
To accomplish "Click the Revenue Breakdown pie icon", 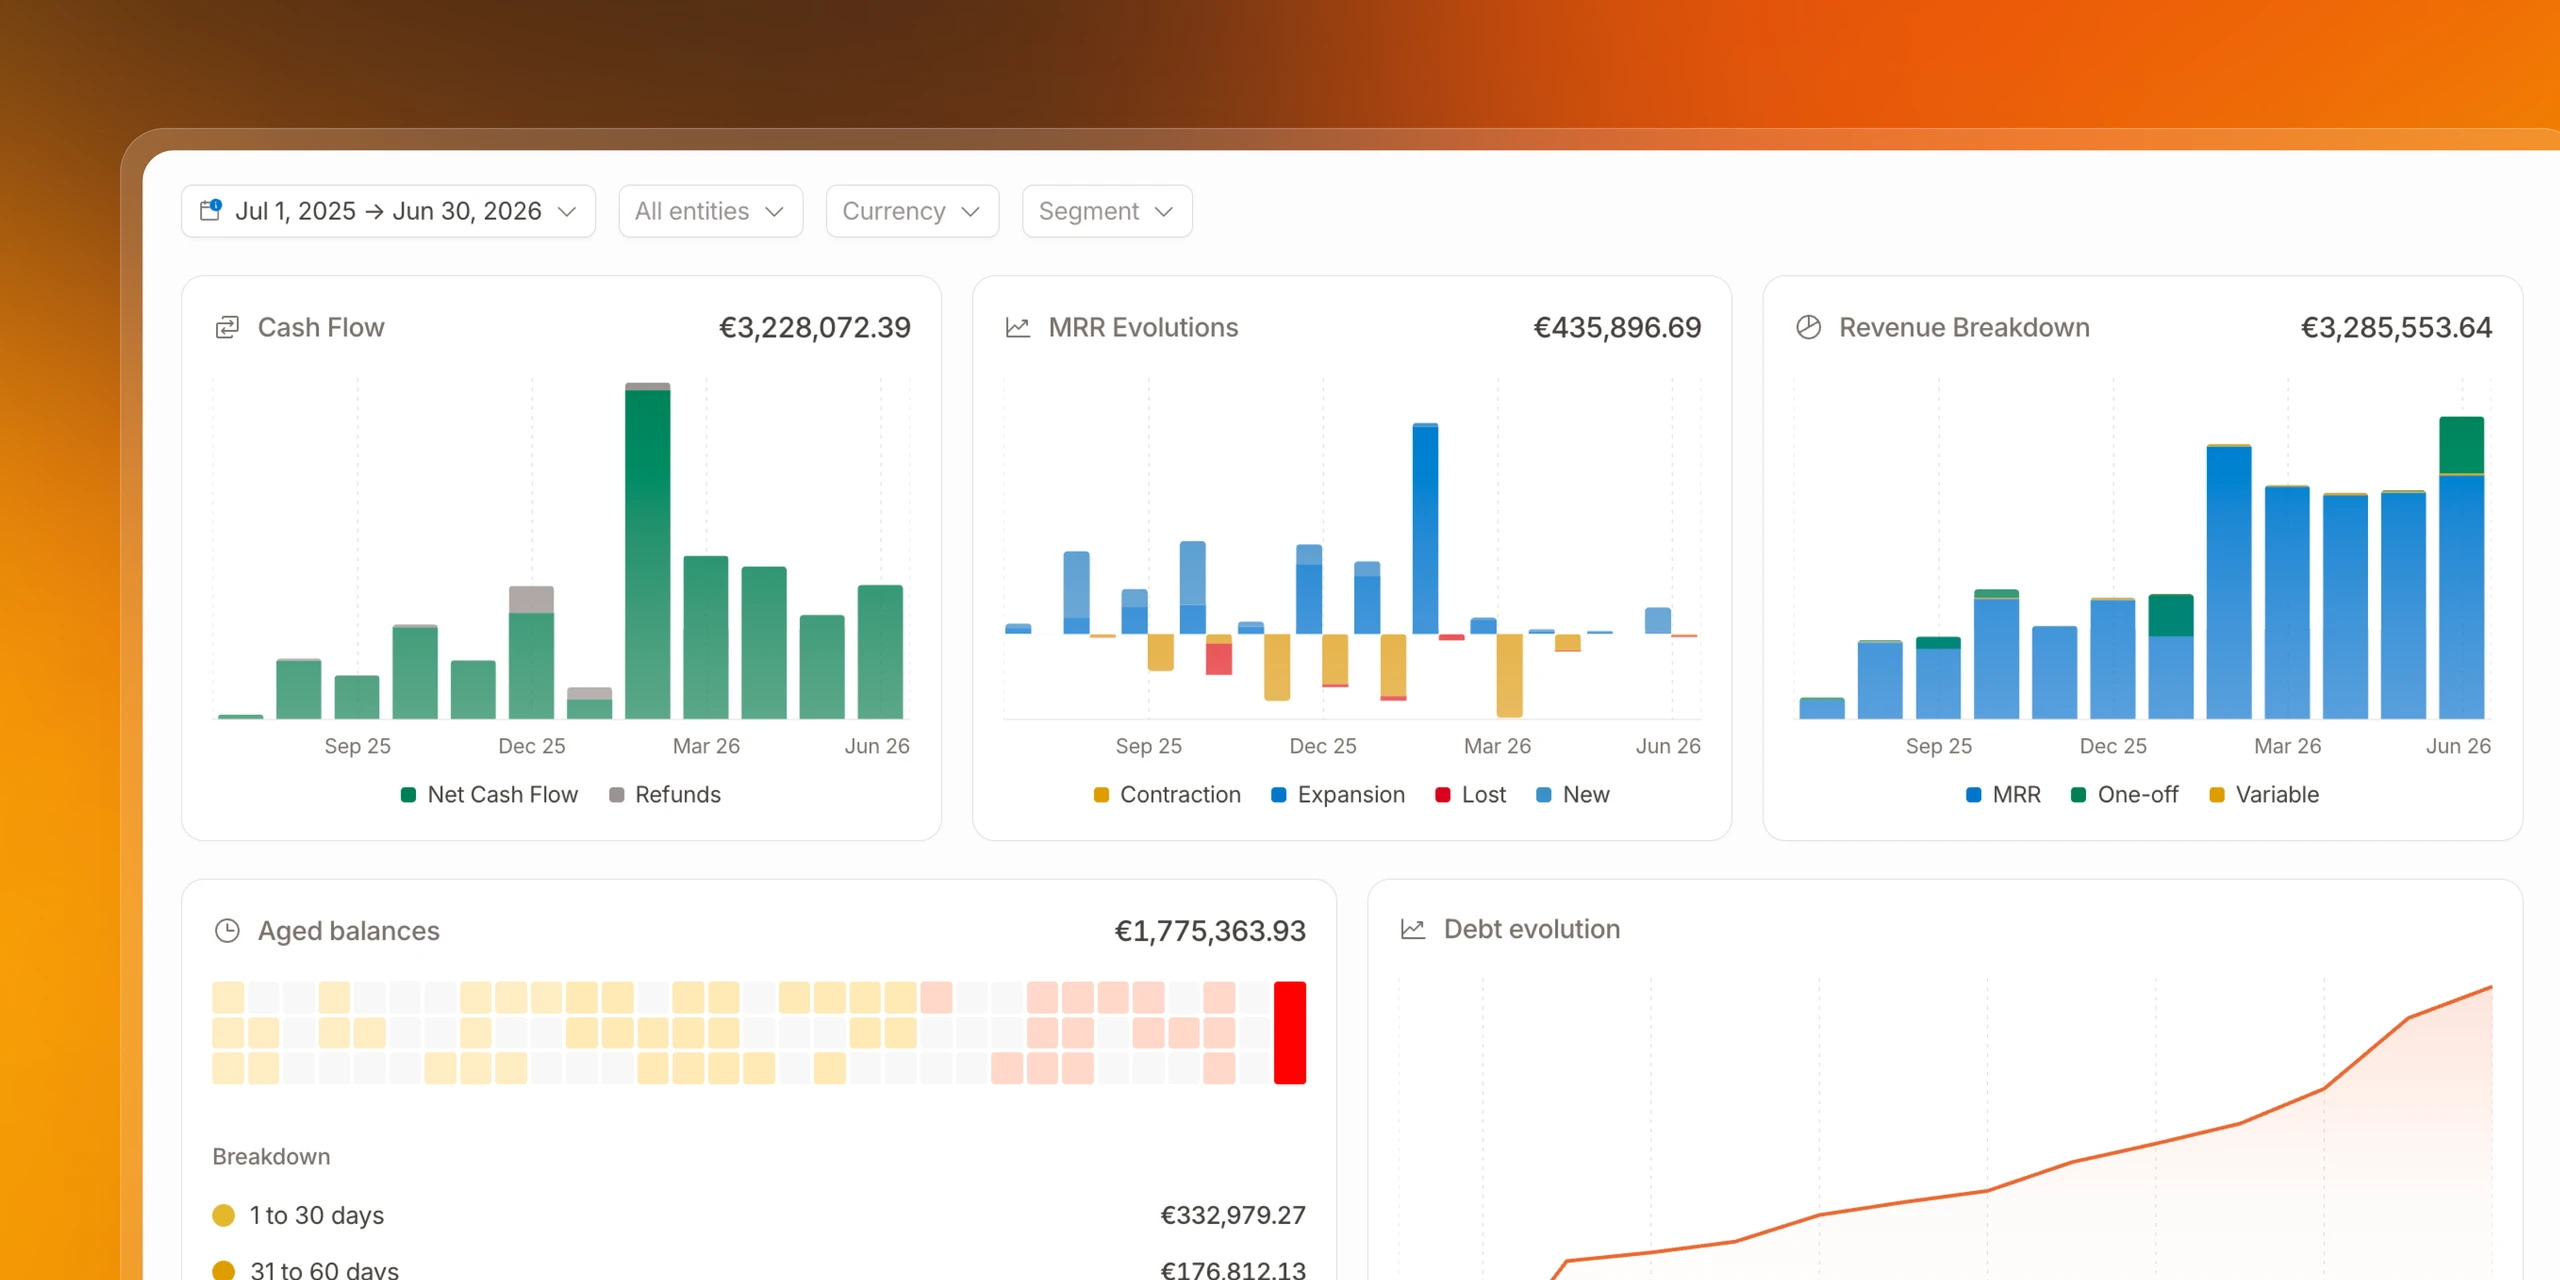I will (1808, 327).
